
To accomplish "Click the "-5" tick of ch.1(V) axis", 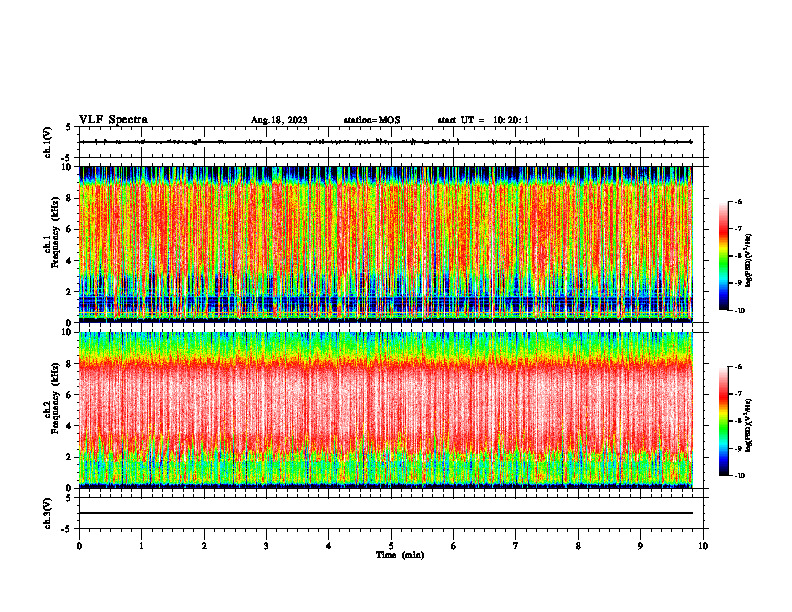I will [67, 158].
